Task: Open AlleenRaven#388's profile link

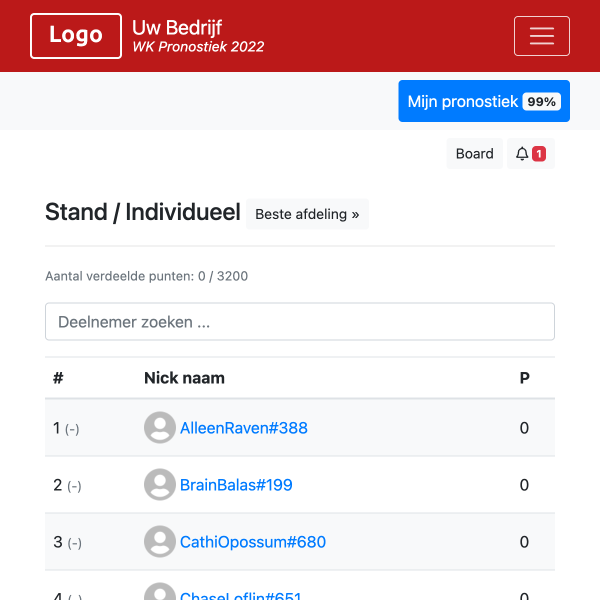Action: coord(244,428)
